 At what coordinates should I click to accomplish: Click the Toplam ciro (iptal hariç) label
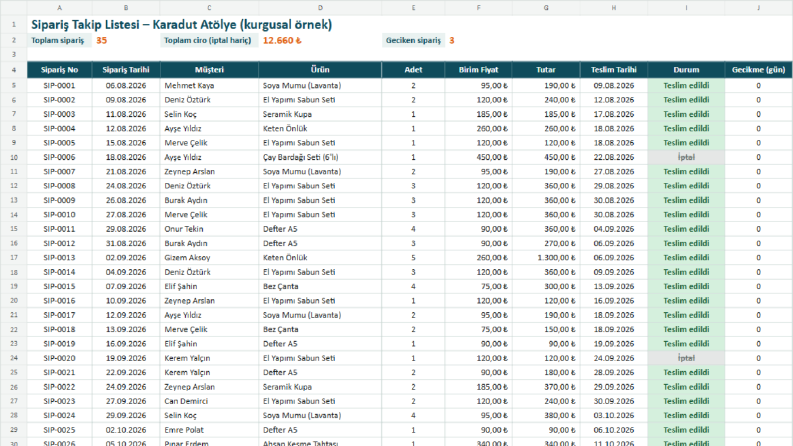pyautogui.click(x=208, y=40)
